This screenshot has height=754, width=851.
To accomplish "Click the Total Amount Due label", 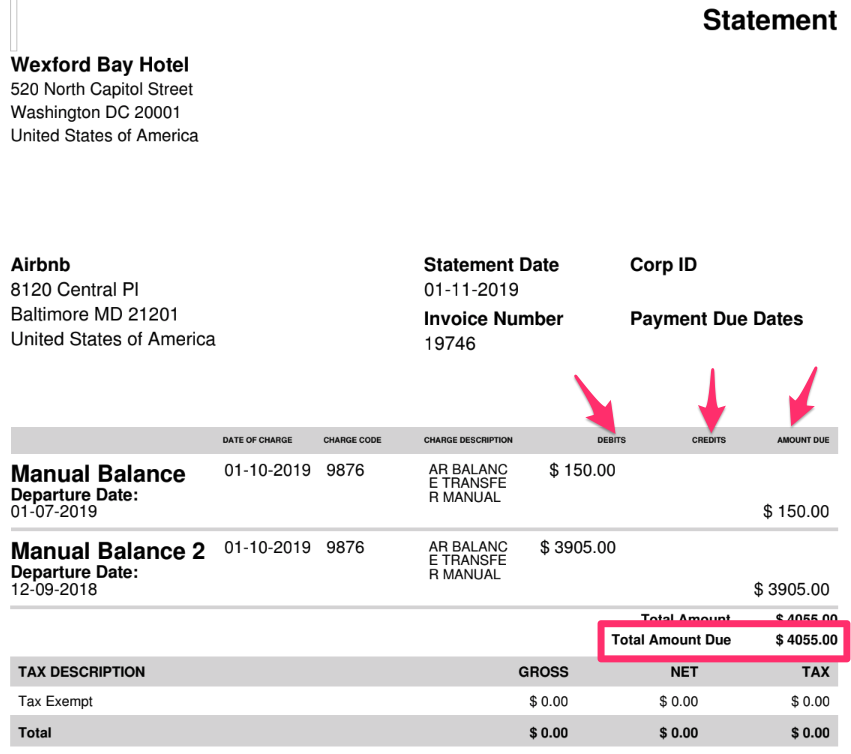I will pyautogui.click(x=671, y=640).
